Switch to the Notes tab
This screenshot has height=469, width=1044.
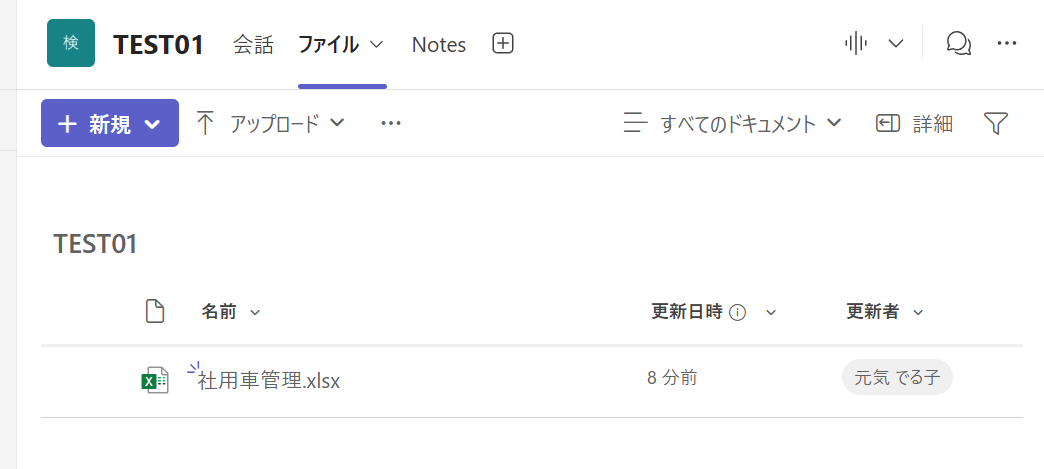(x=439, y=44)
